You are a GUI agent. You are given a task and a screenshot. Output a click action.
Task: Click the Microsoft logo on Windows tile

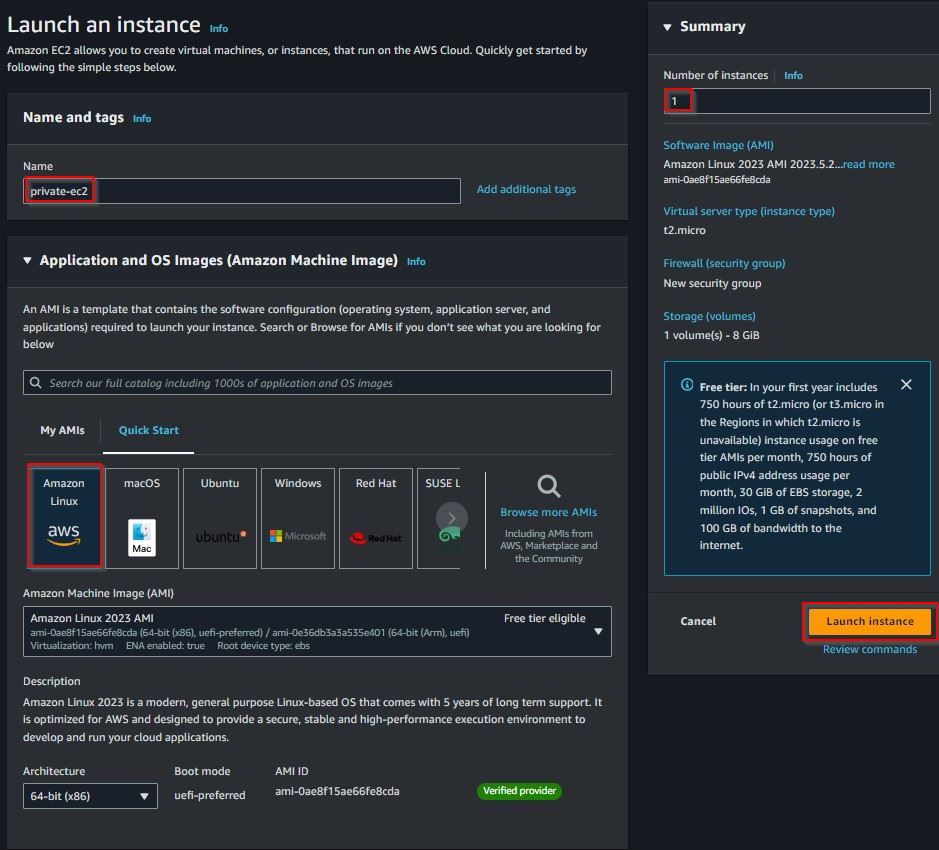(x=298, y=536)
